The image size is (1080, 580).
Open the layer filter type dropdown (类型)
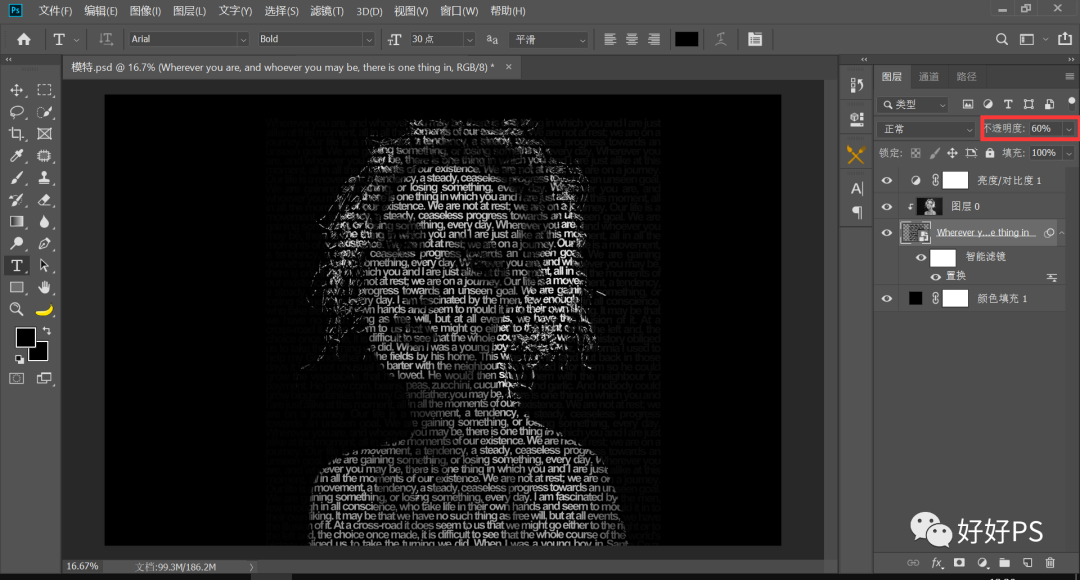913,104
